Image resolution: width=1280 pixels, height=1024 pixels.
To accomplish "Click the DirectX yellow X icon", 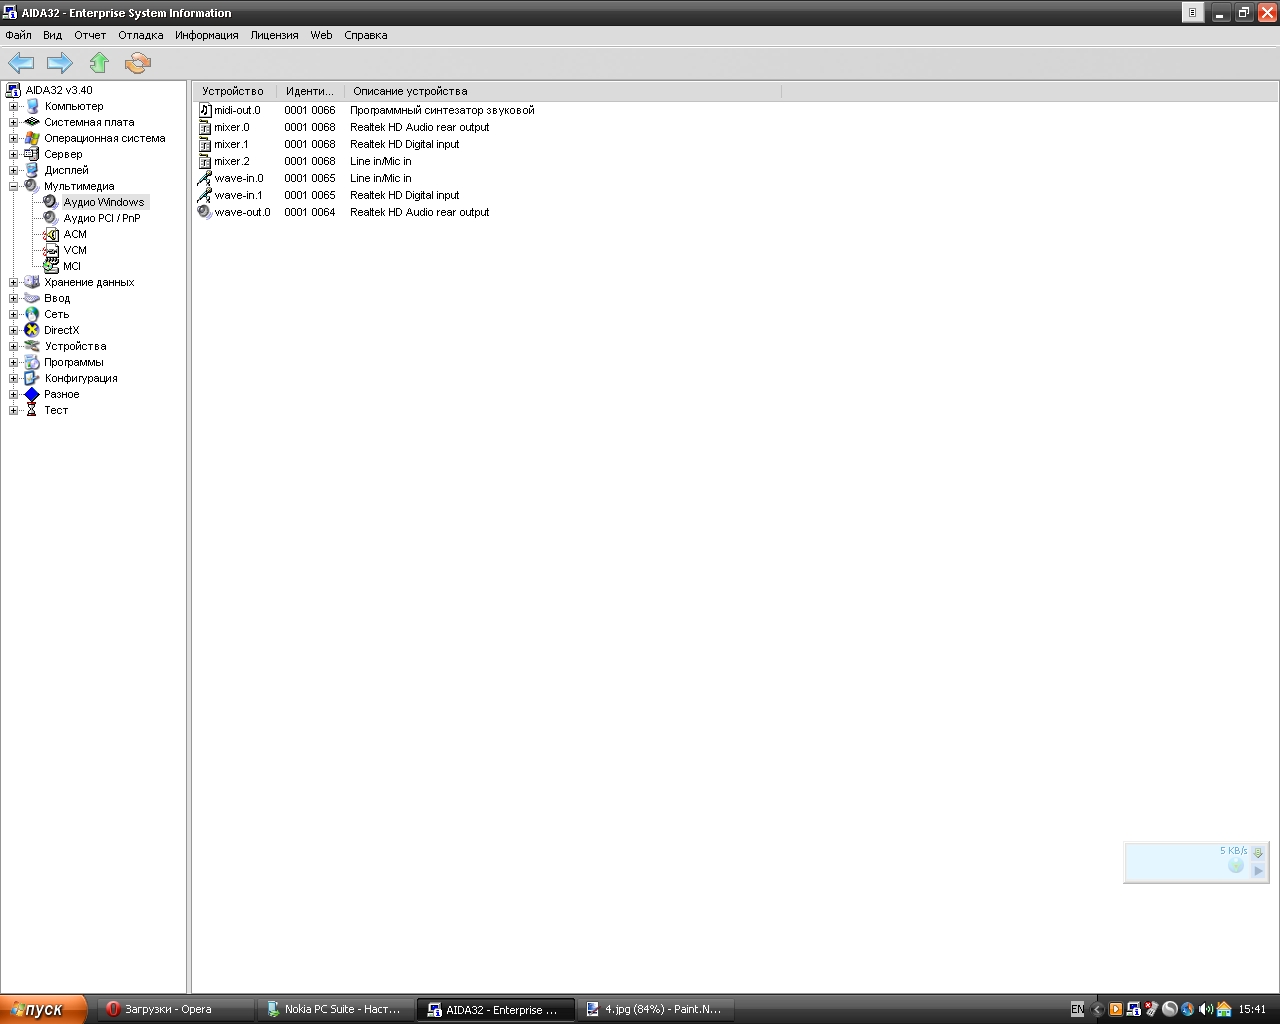I will (32, 330).
